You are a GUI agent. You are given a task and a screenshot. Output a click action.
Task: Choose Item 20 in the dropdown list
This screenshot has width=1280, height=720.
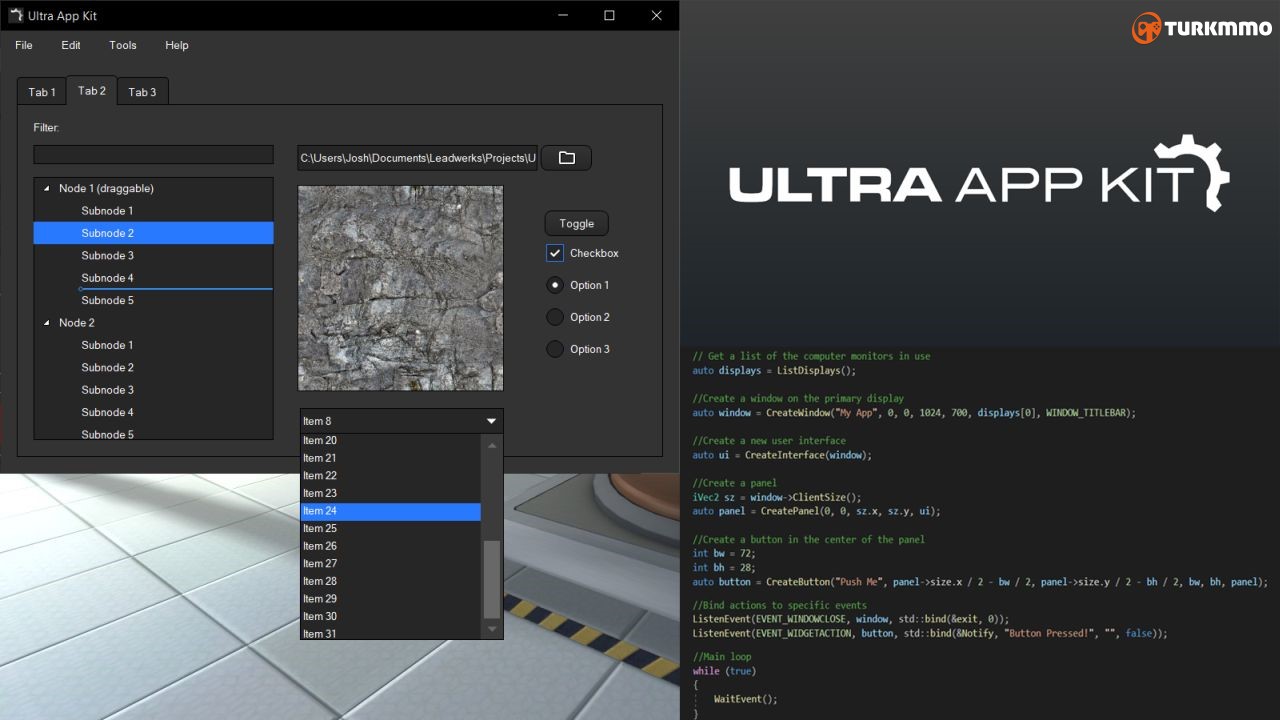pyautogui.click(x=391, y=440)
